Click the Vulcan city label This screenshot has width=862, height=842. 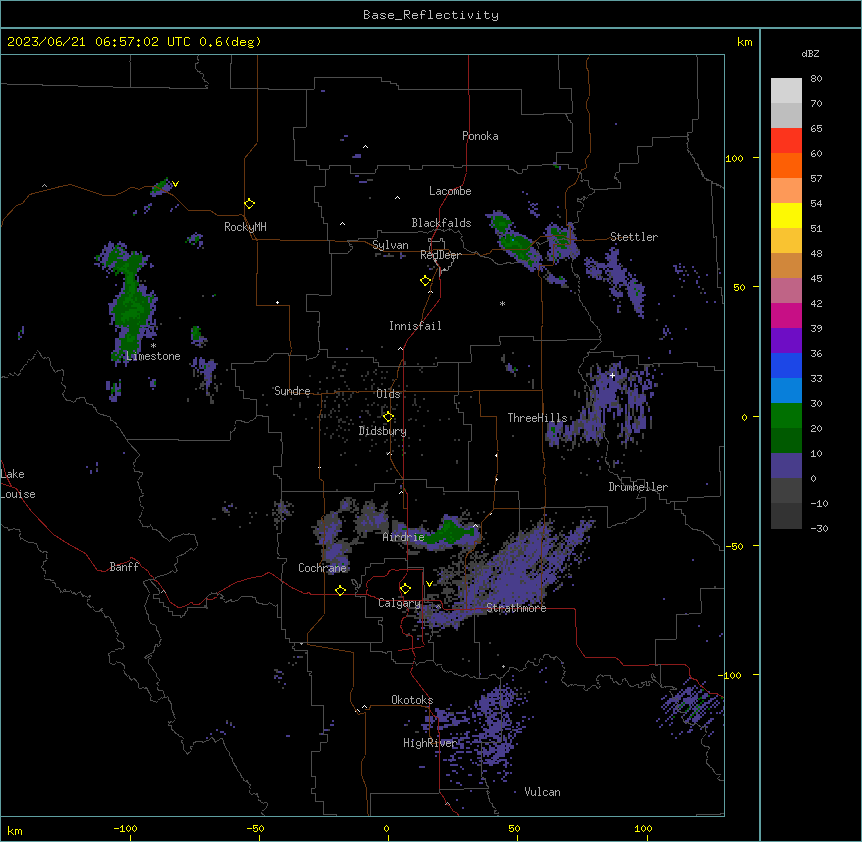tap(543, 792)
